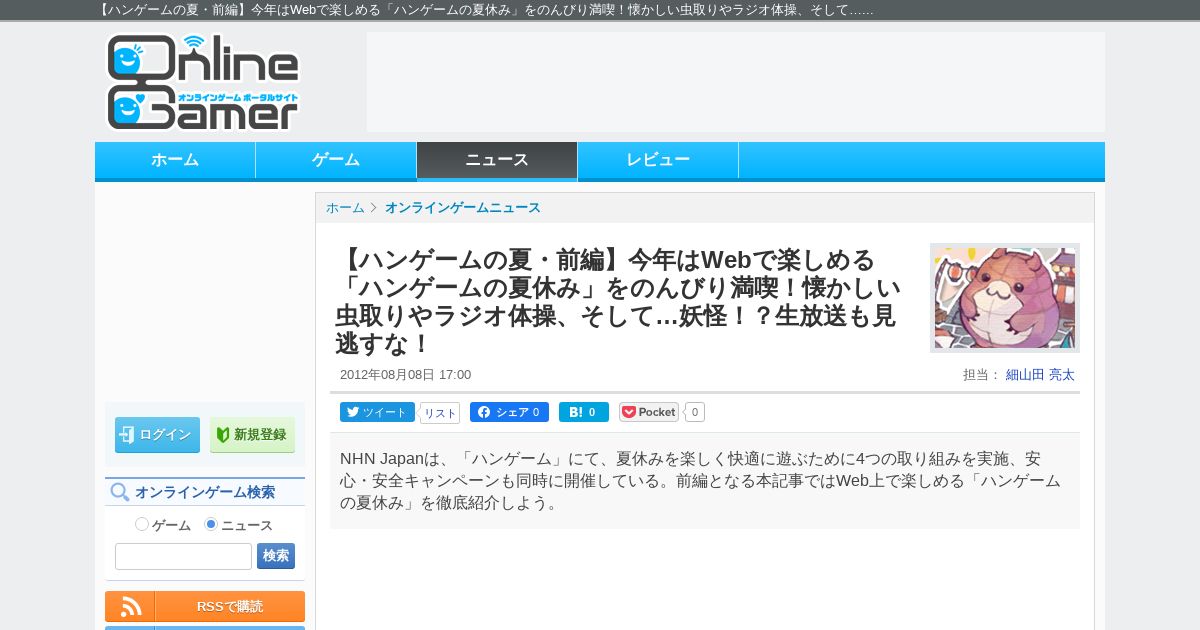This screenshot has width=1200, height=630.
Task: Click the Pocket count bubble
Action: click(695, 412)
